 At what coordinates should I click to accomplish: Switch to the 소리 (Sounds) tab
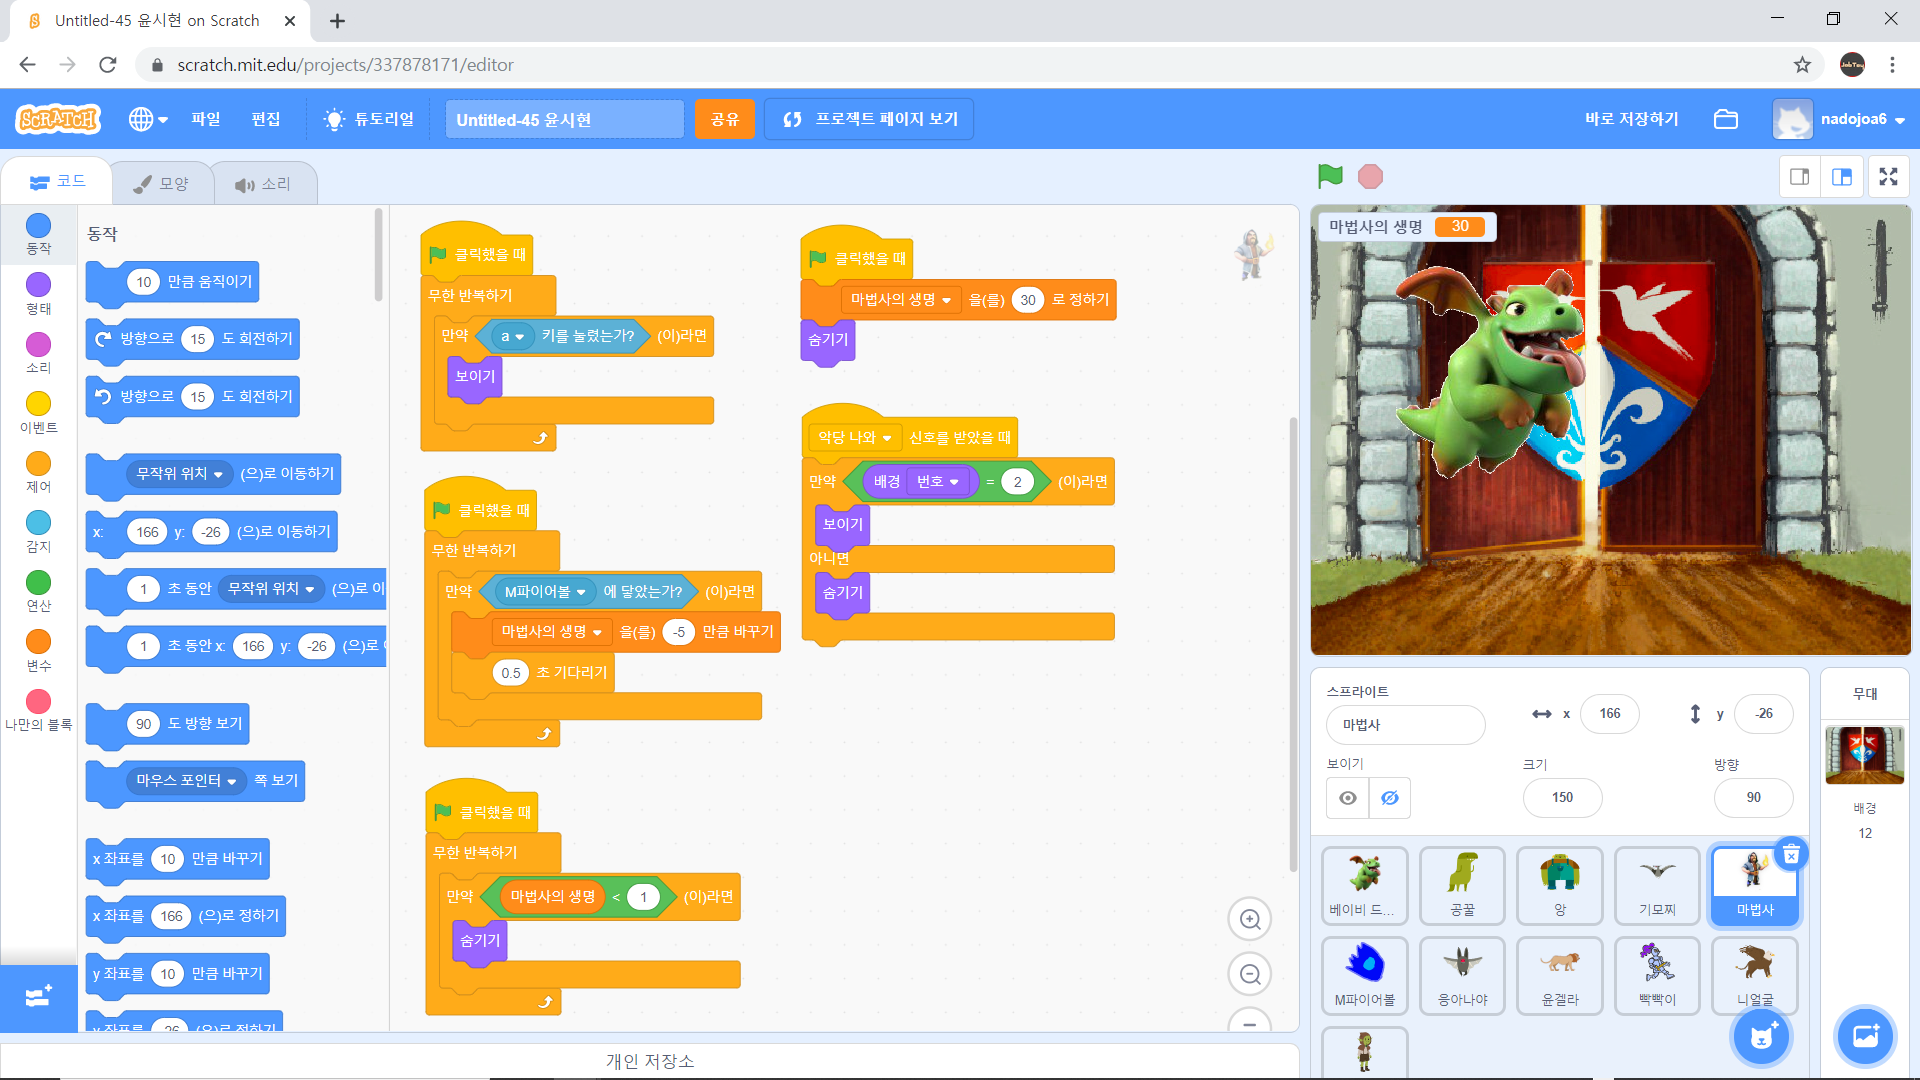tap(263, 184)
